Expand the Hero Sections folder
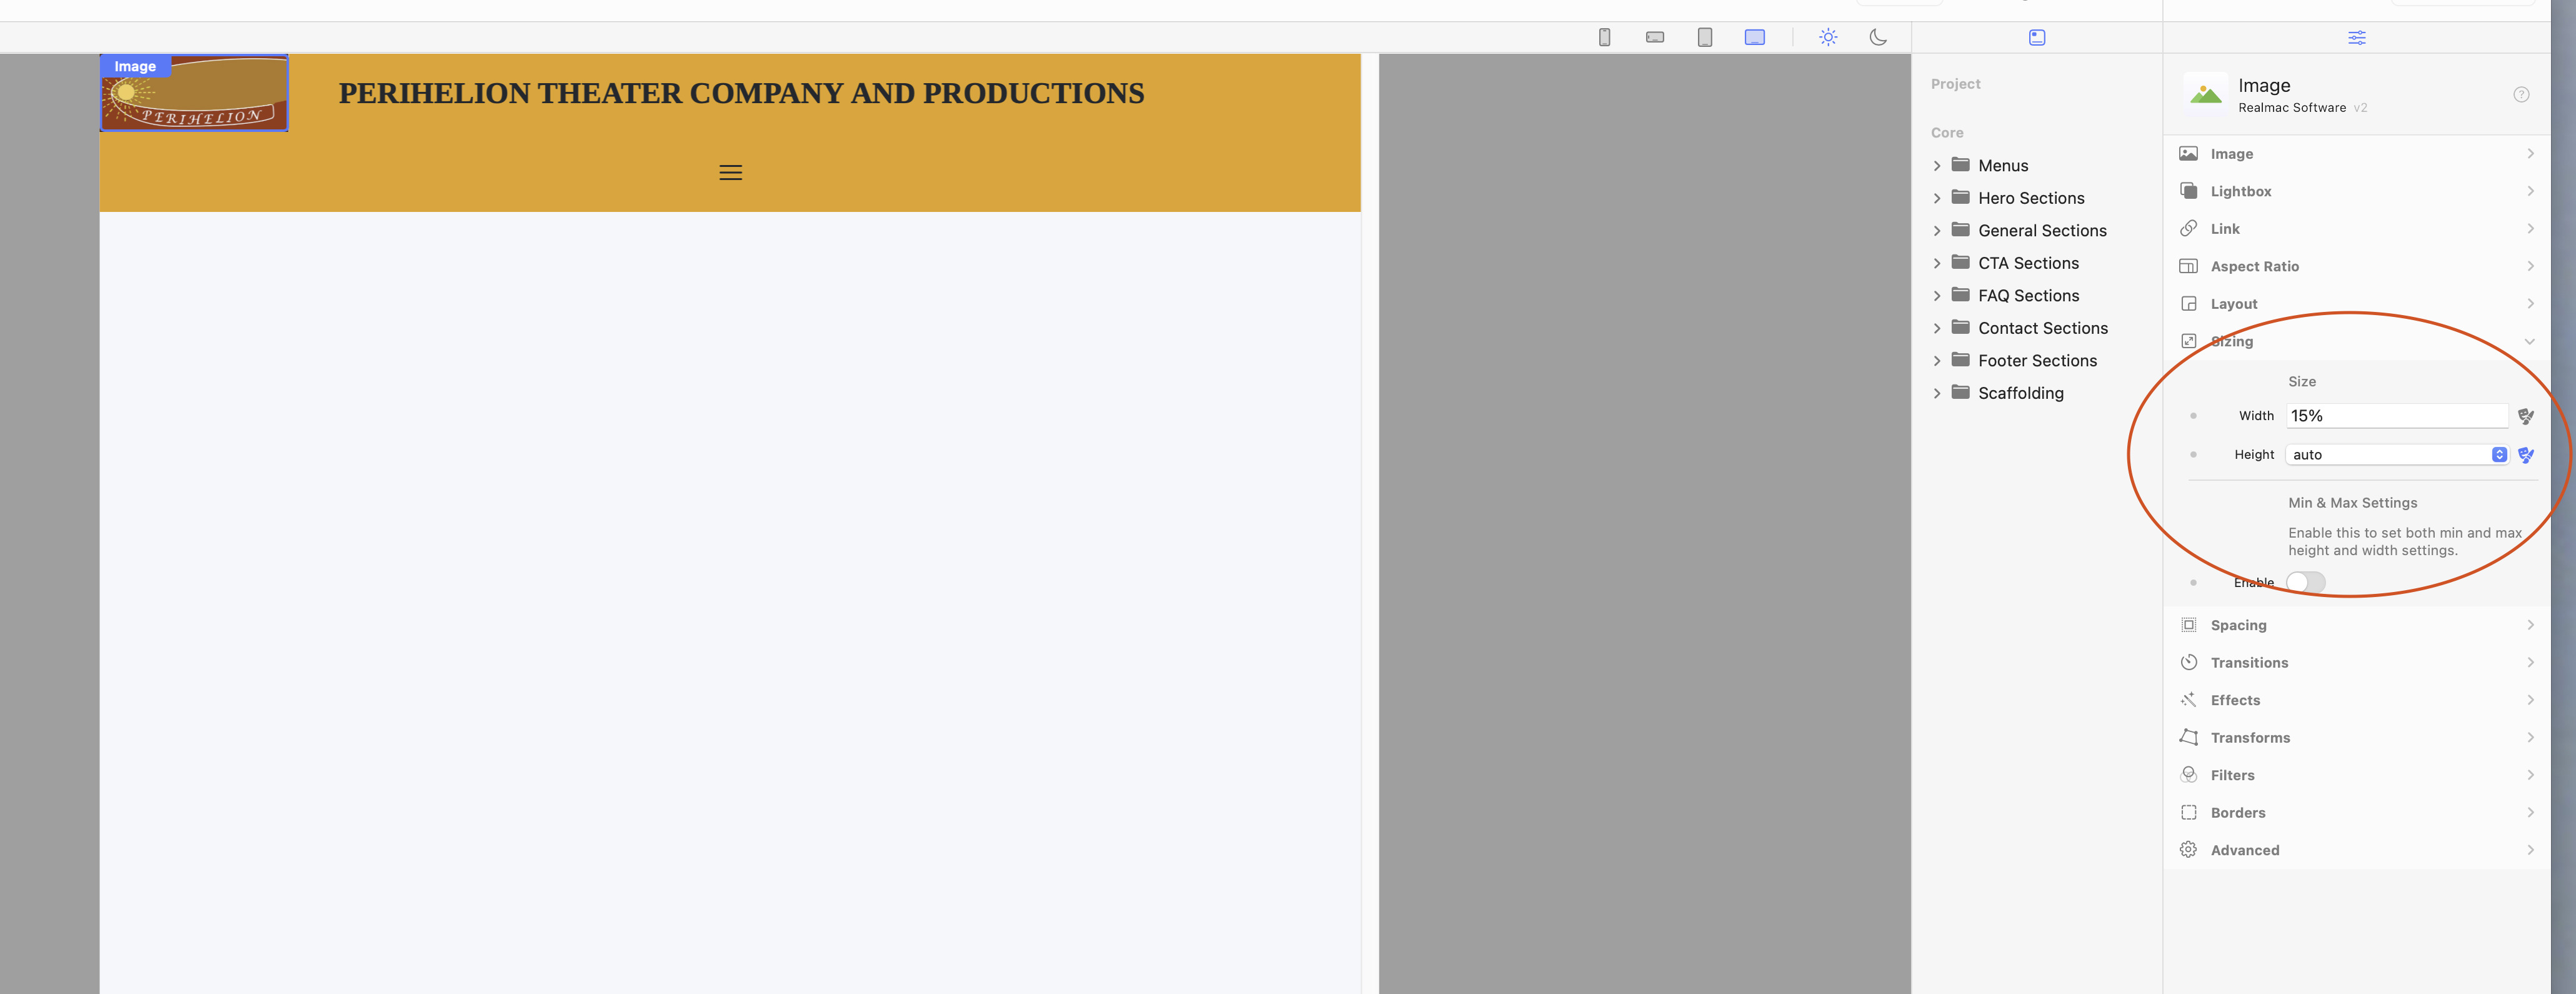This screenshot has width=2576, height=994. pos(1937,198)
